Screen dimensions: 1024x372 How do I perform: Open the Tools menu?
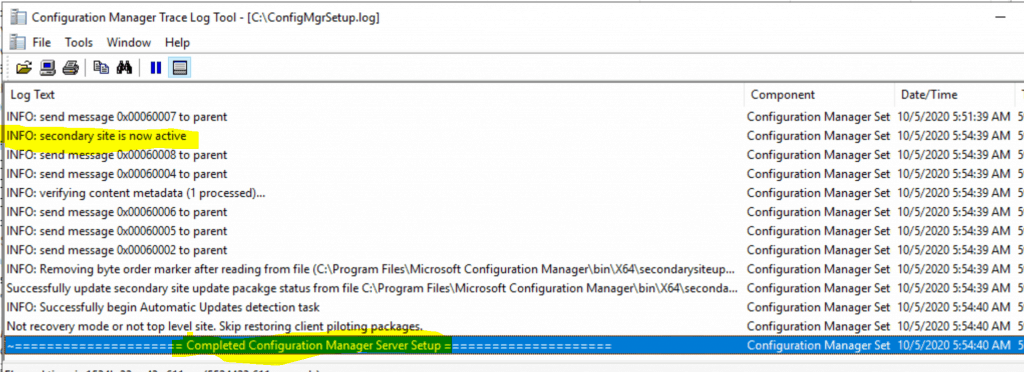pos(79,42)
